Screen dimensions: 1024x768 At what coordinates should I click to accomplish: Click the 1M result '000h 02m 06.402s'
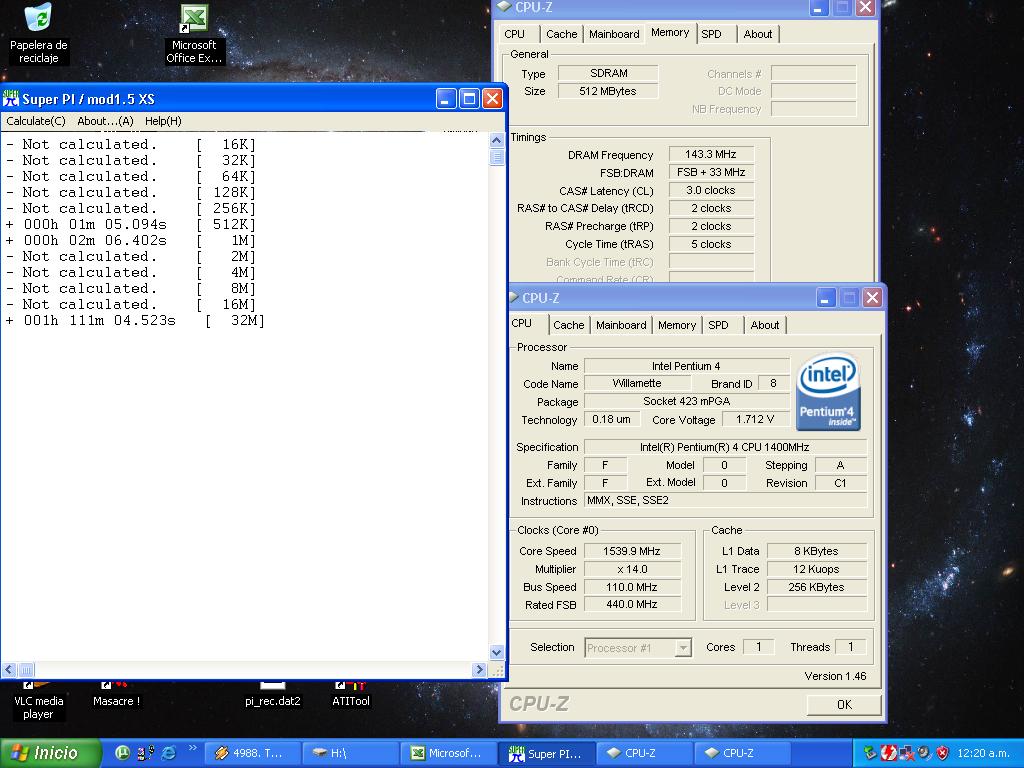point(95,240)
